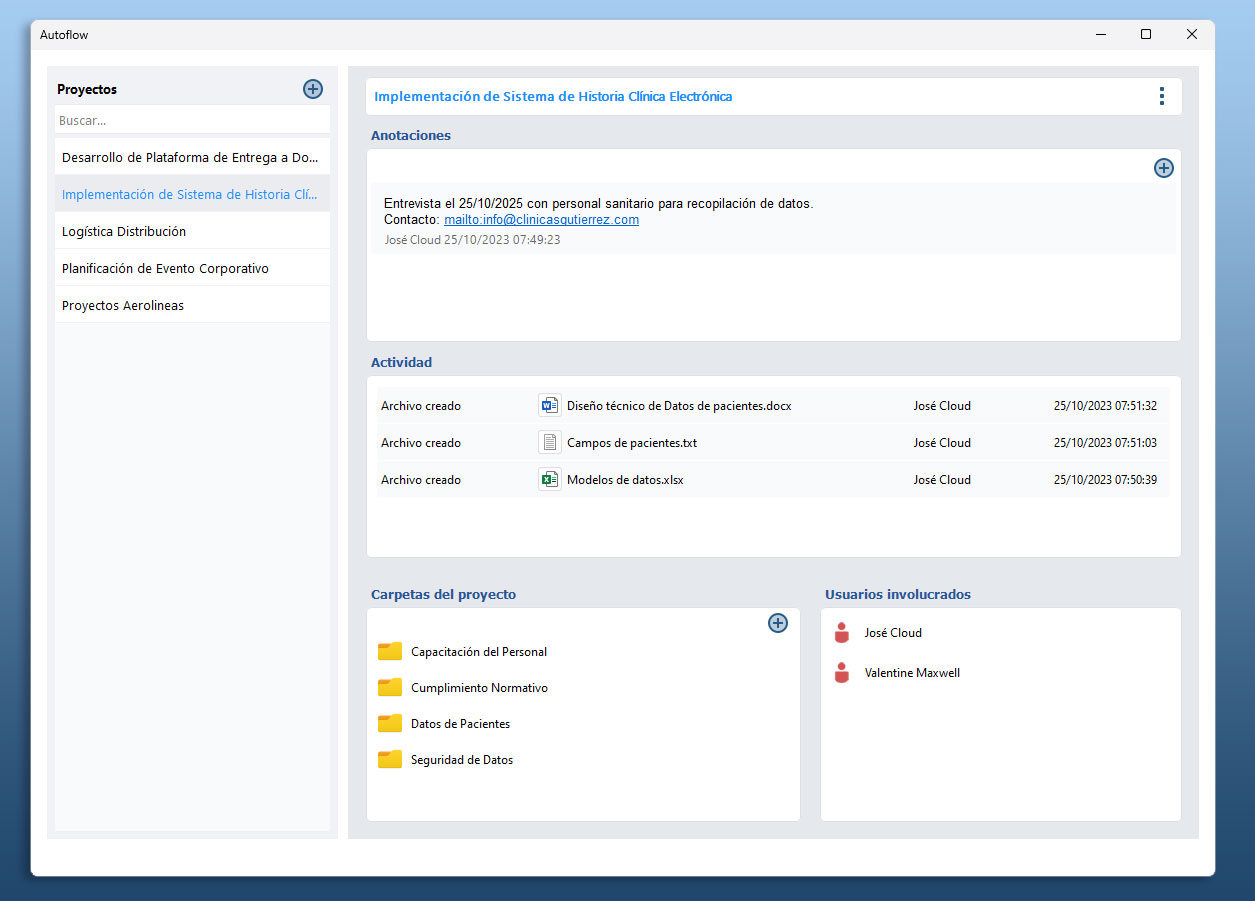The width and height of the screenshot is (1255, 901).
Task: Add a new project folder with plus icon
Action: pyautogui.click(x=778, y=623)
